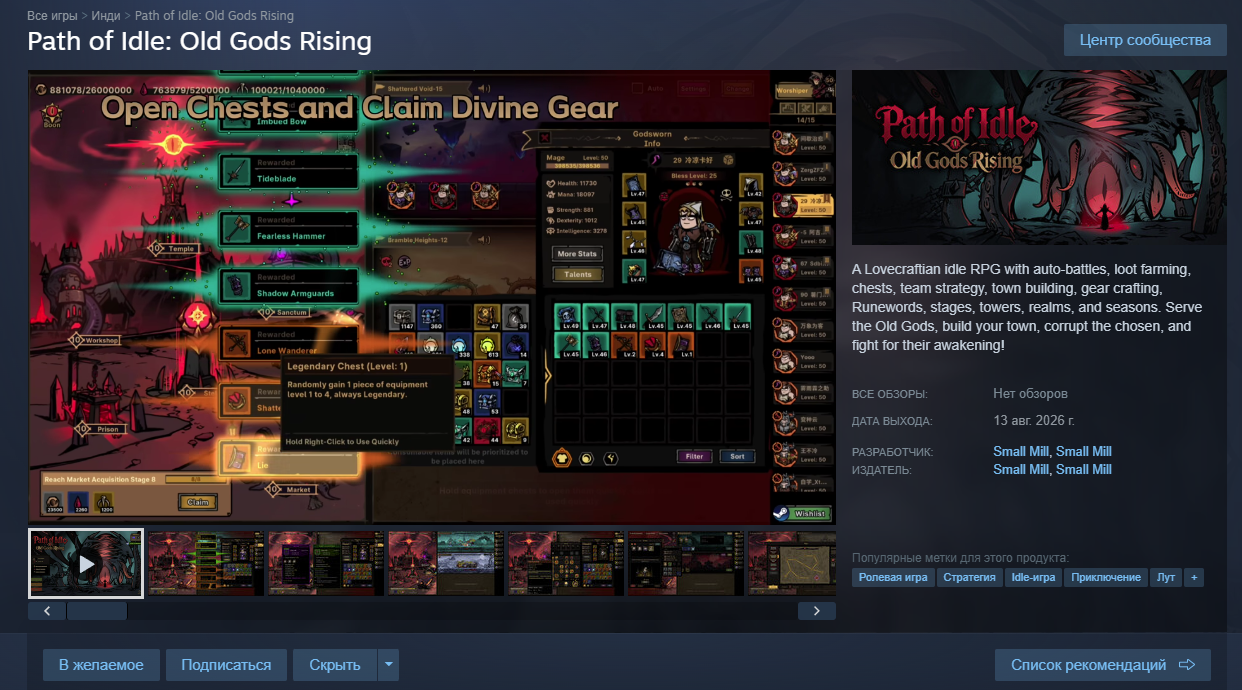Viewport: 1242px width, 690px height.
Task: Select thumbnail with gold icon inventory grid
Action: pos(566,564)
